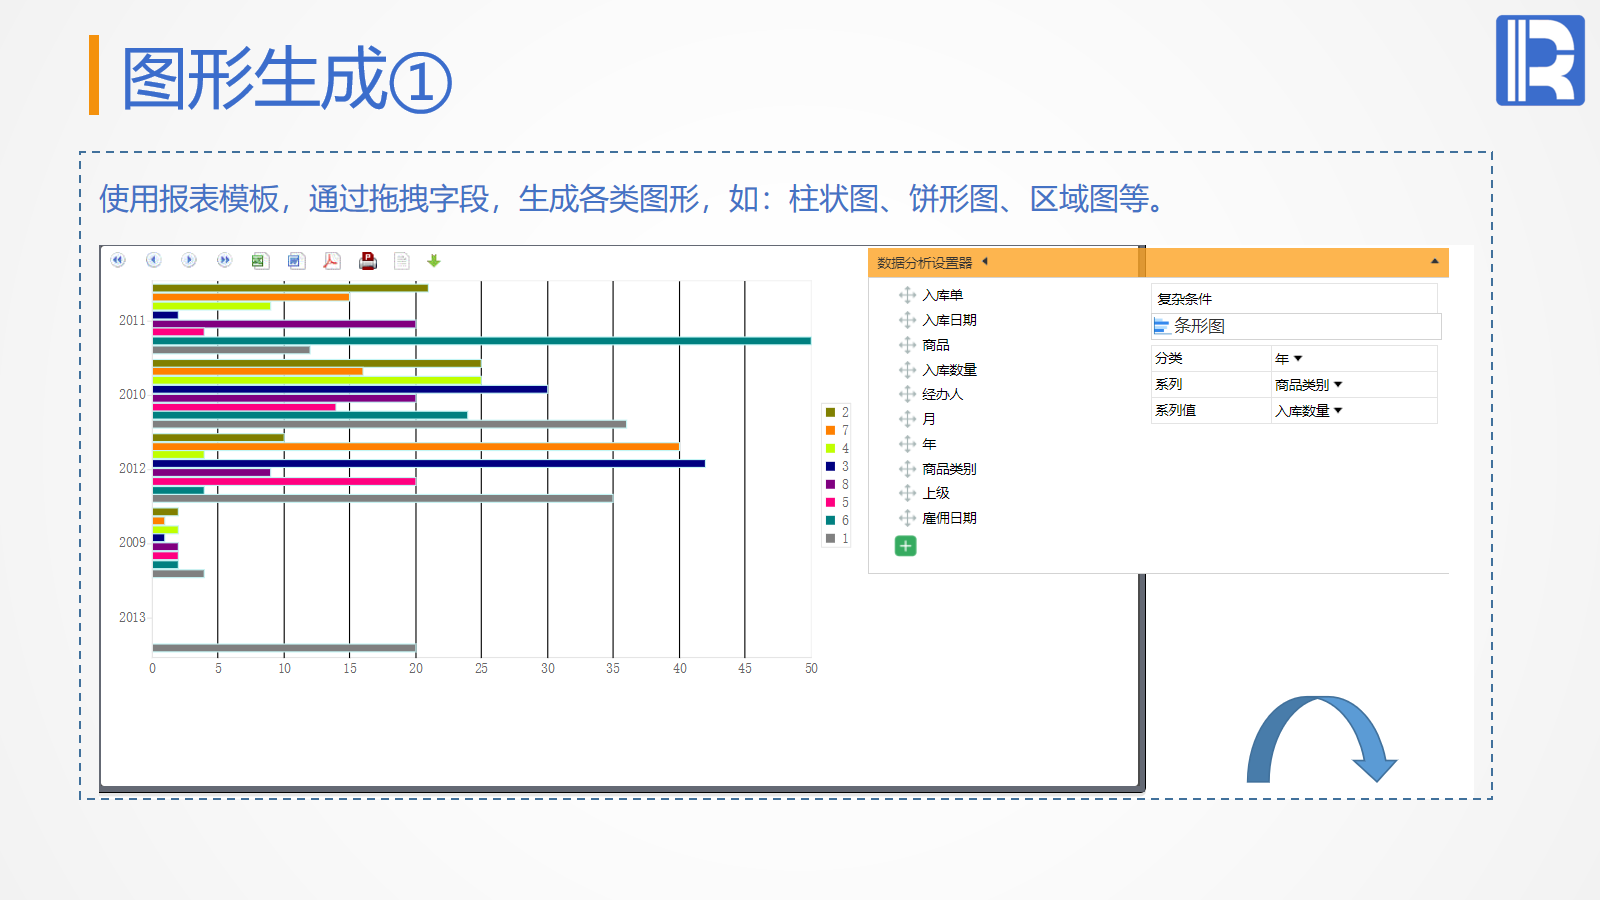Screen dimensions: 1600x900
Task: Go to the next report page
Action: tap(189, 260)
